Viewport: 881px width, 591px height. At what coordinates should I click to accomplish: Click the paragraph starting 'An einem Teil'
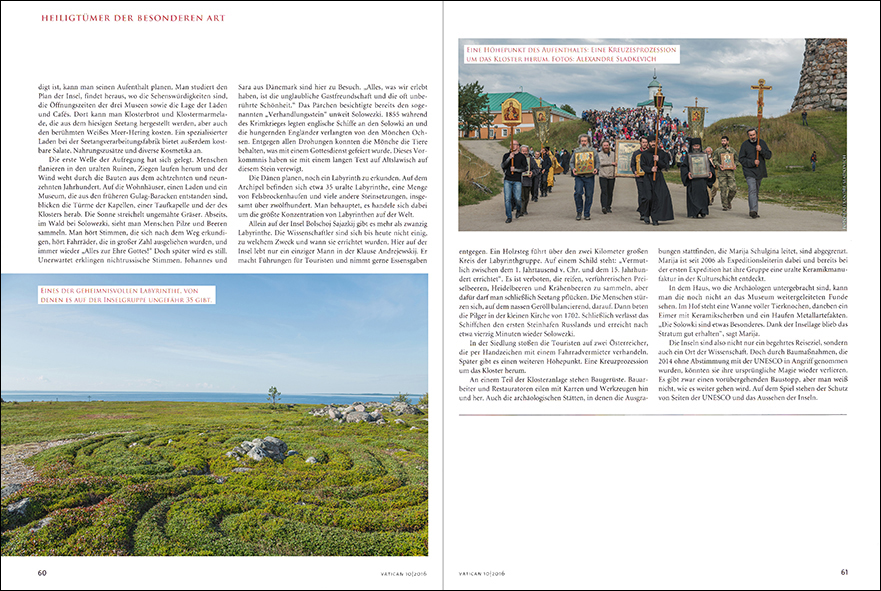click(553, 388)
